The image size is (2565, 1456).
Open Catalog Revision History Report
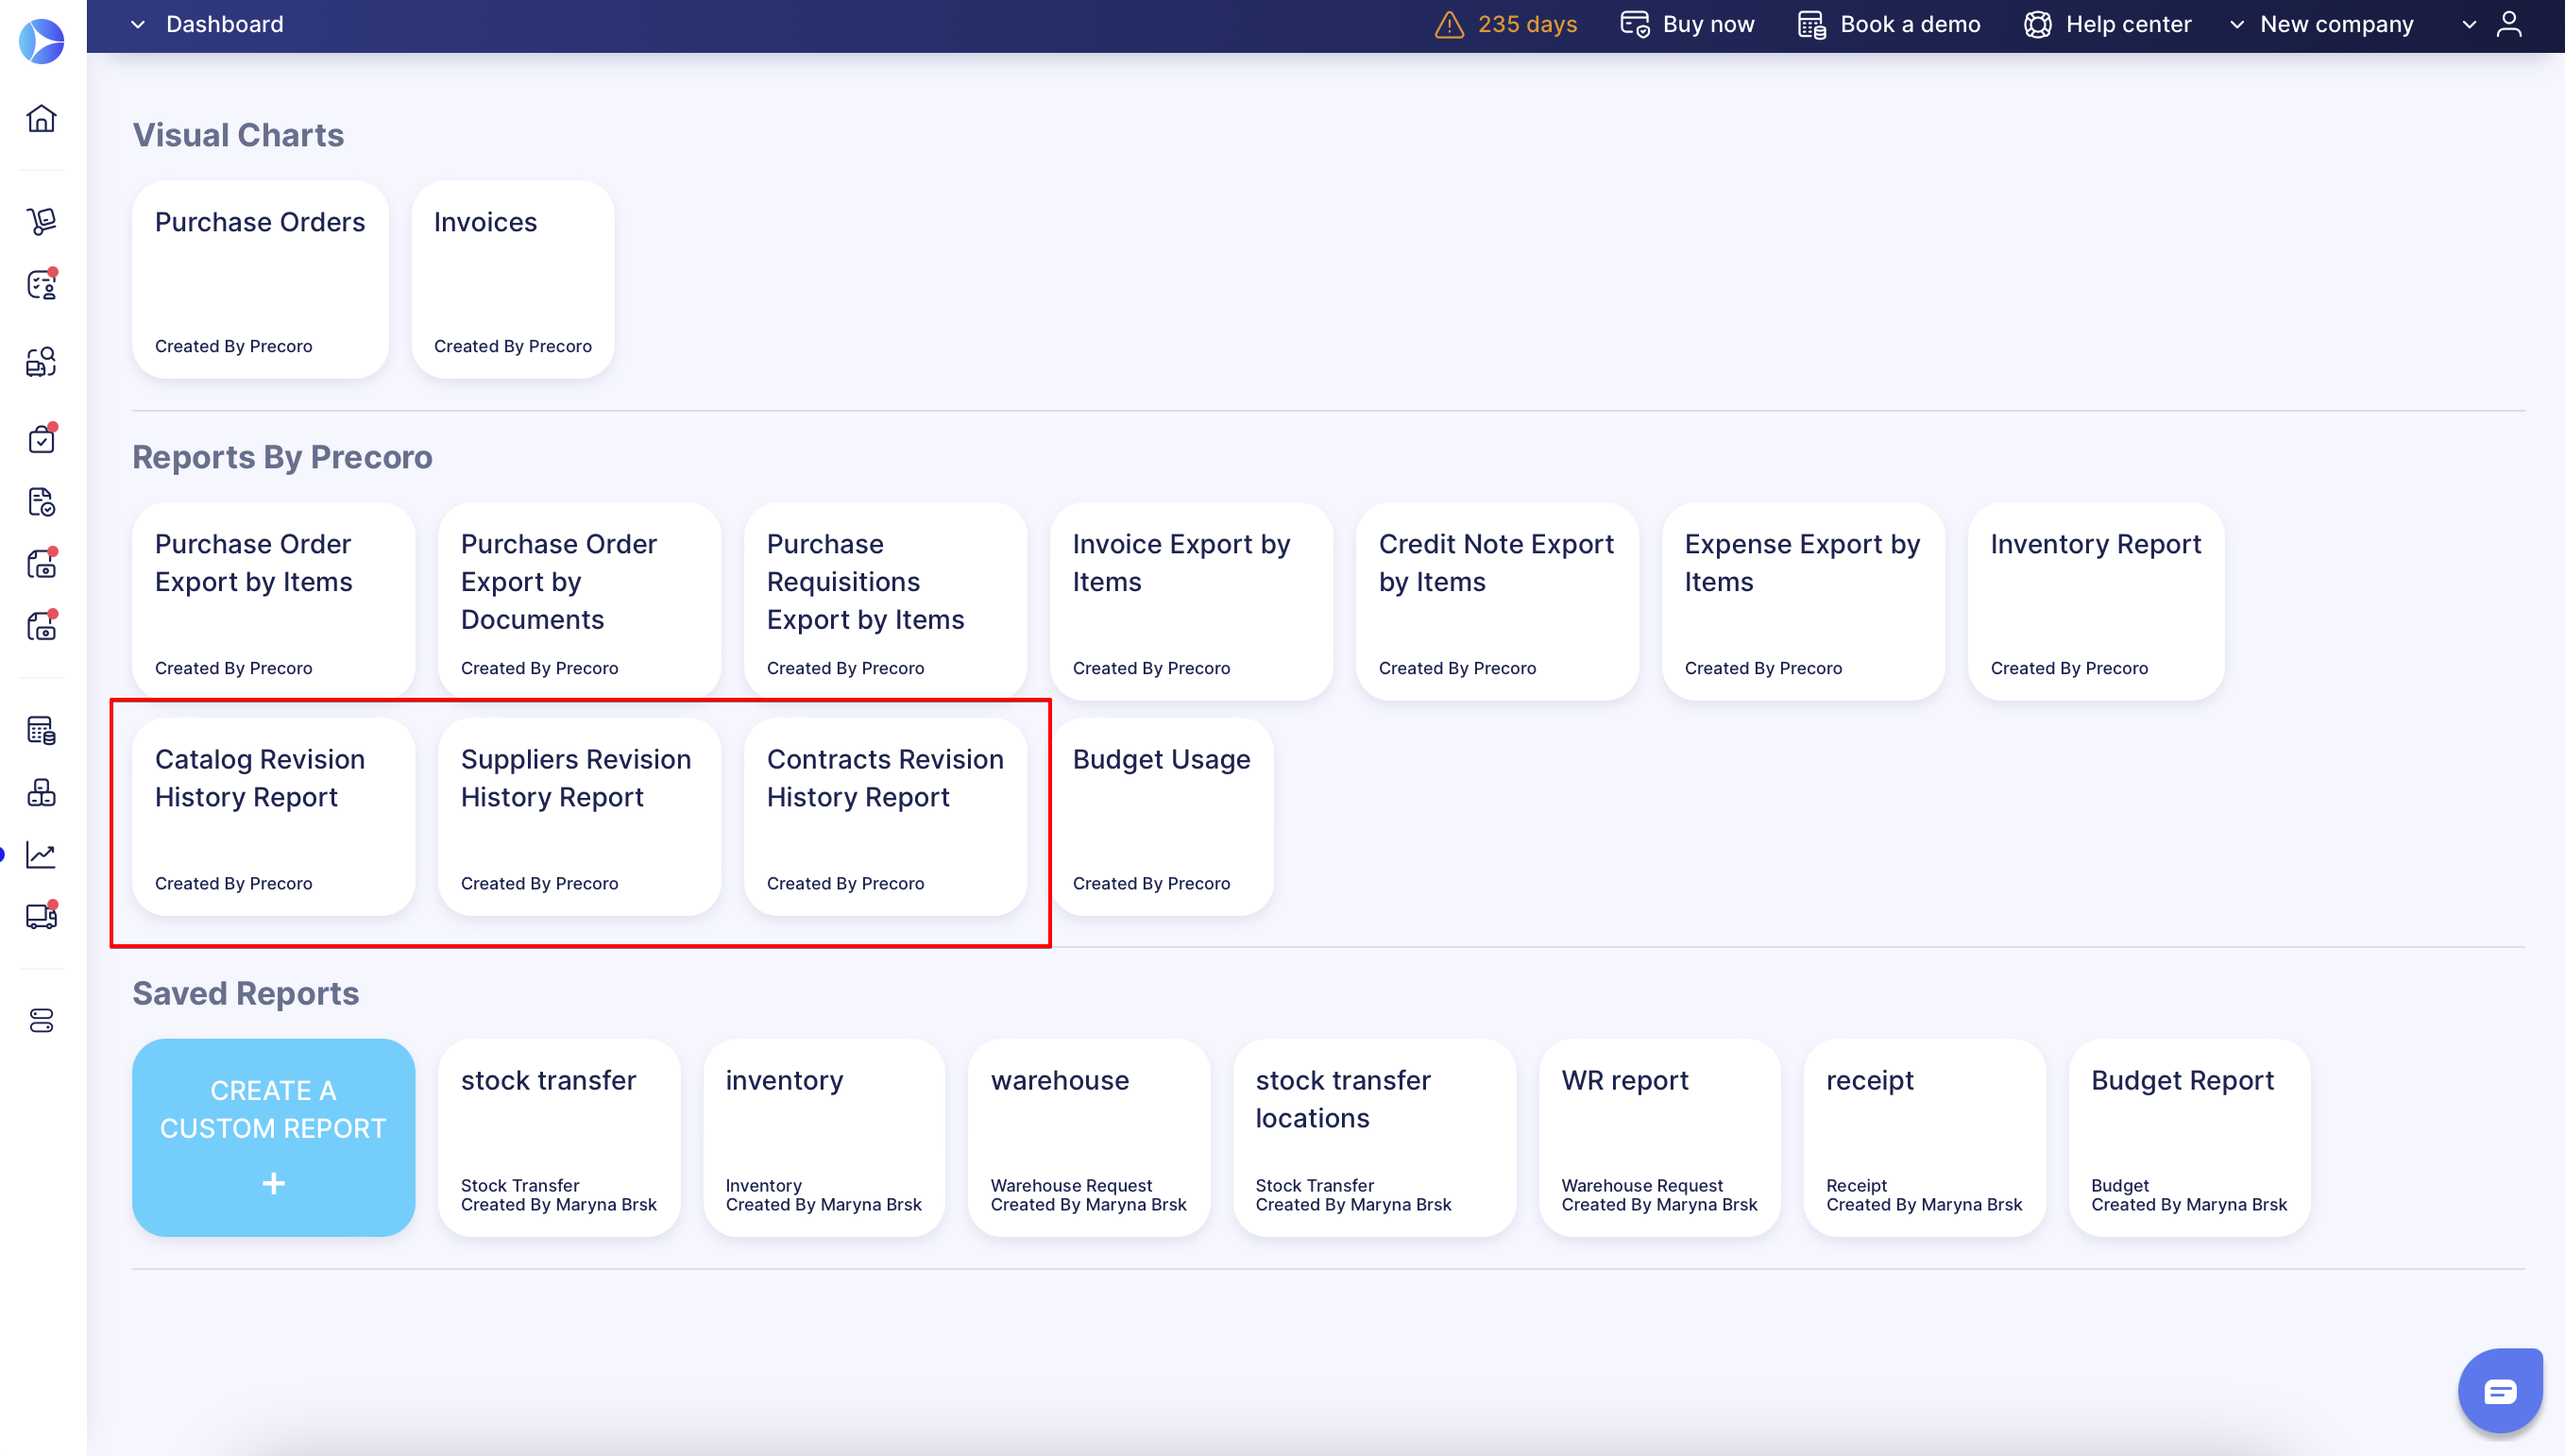pos(273,816)
